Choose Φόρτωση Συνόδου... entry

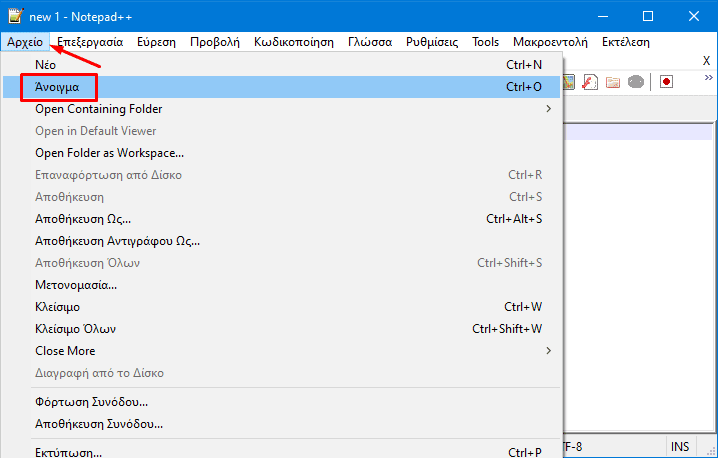[282, 402]
